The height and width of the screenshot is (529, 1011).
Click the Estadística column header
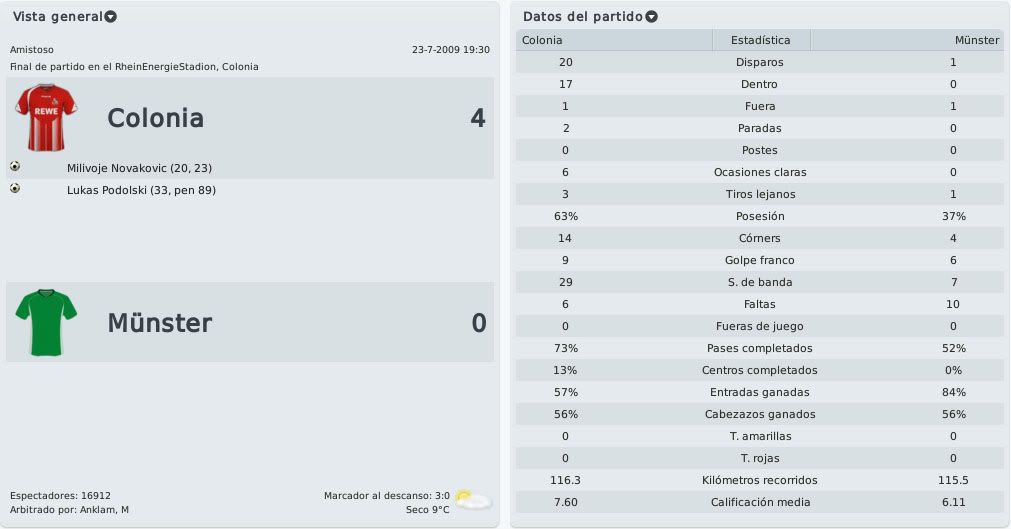tap(761, 40)
